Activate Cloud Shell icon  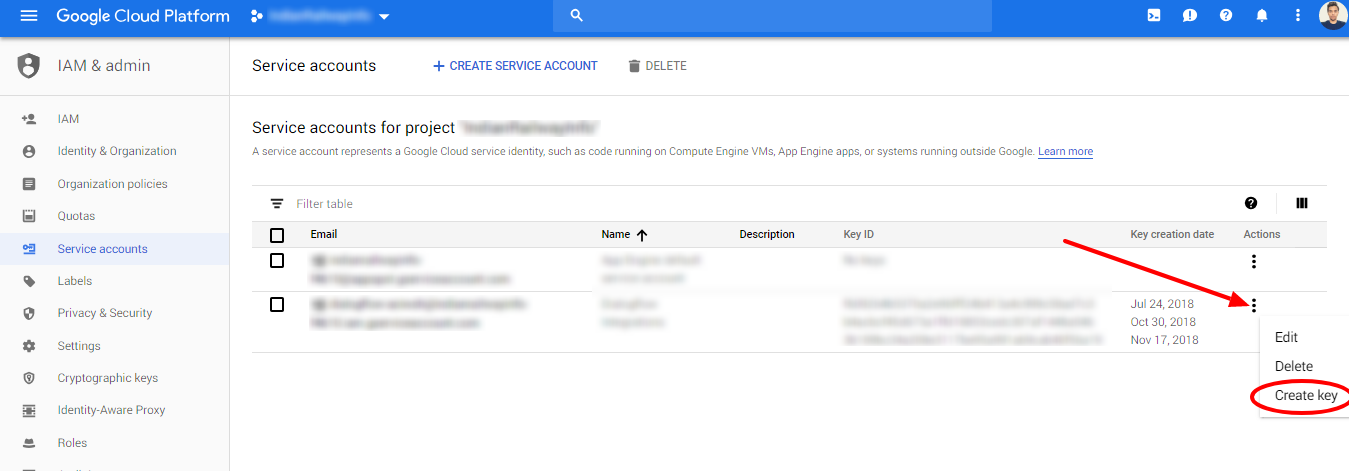pyautogui.click(x=1154, y=16)
